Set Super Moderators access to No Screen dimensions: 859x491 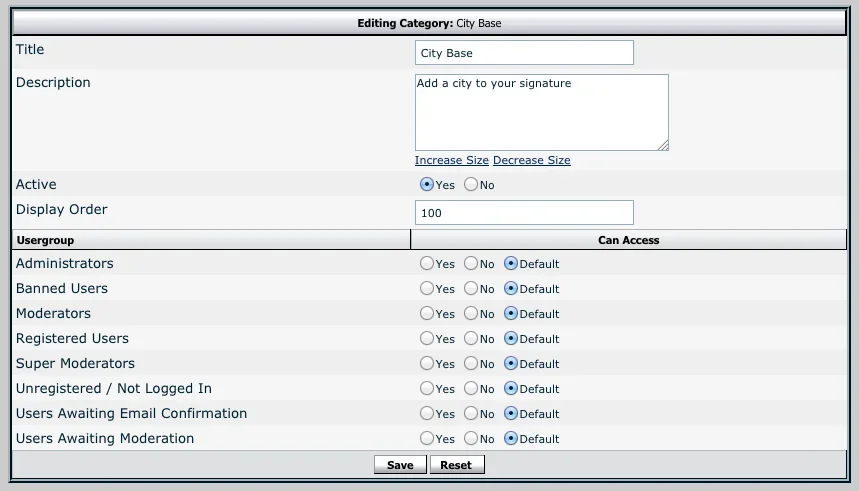(x=470, y=364)
